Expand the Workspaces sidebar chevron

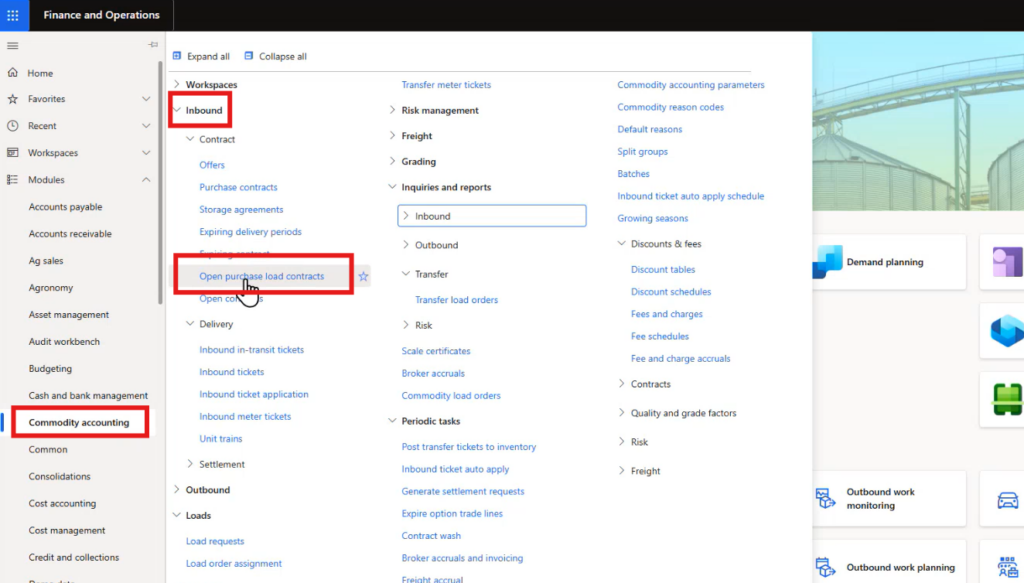146,152
